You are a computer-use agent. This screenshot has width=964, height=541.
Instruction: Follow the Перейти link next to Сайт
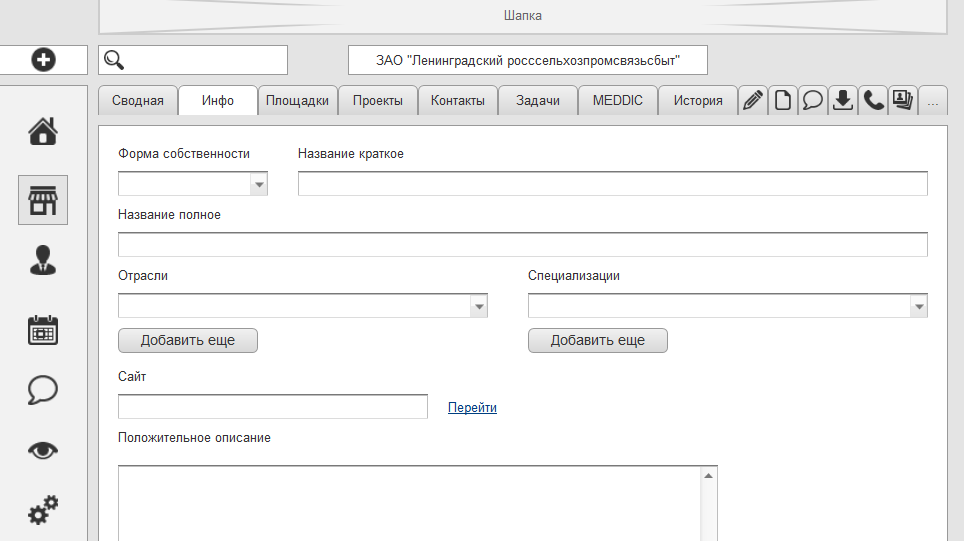click(x=472, y=407)
